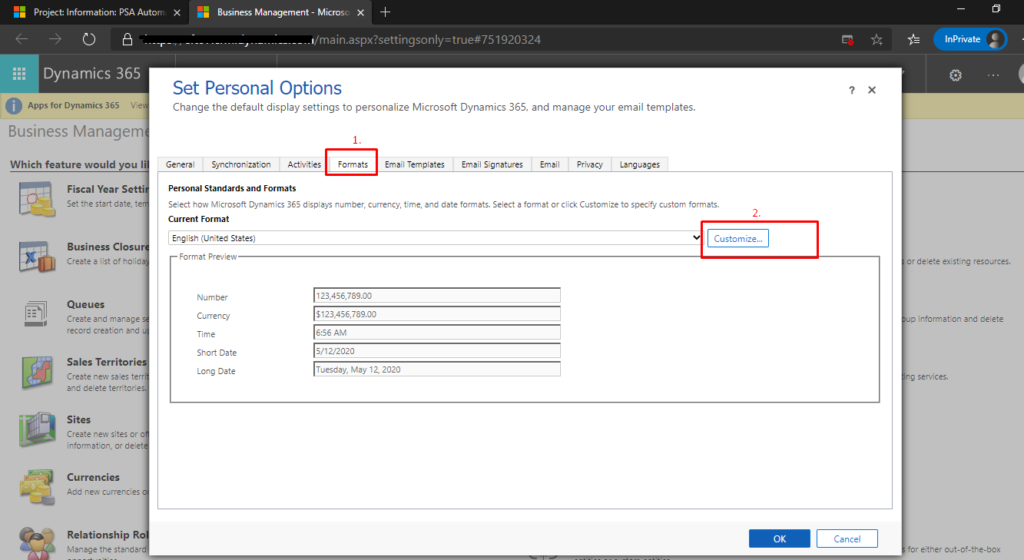This screenshot has height=560, width=1024.
Task: Expand the Current Format dropdown
Action: click(x=435, y=238)
